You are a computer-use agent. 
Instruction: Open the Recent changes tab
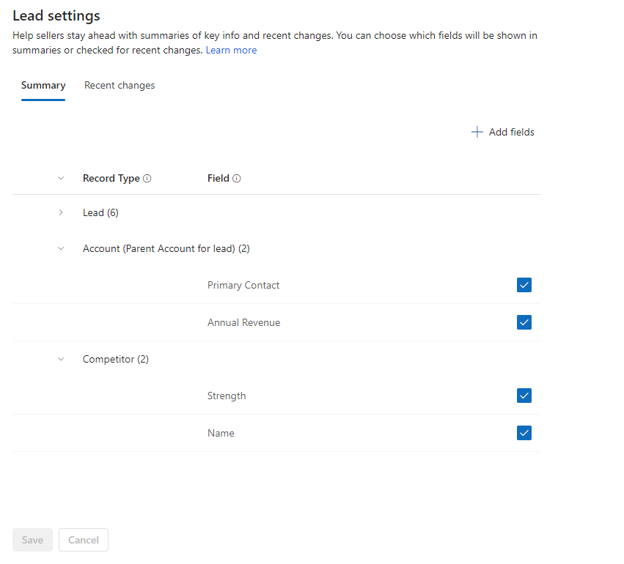pos(119,86)
